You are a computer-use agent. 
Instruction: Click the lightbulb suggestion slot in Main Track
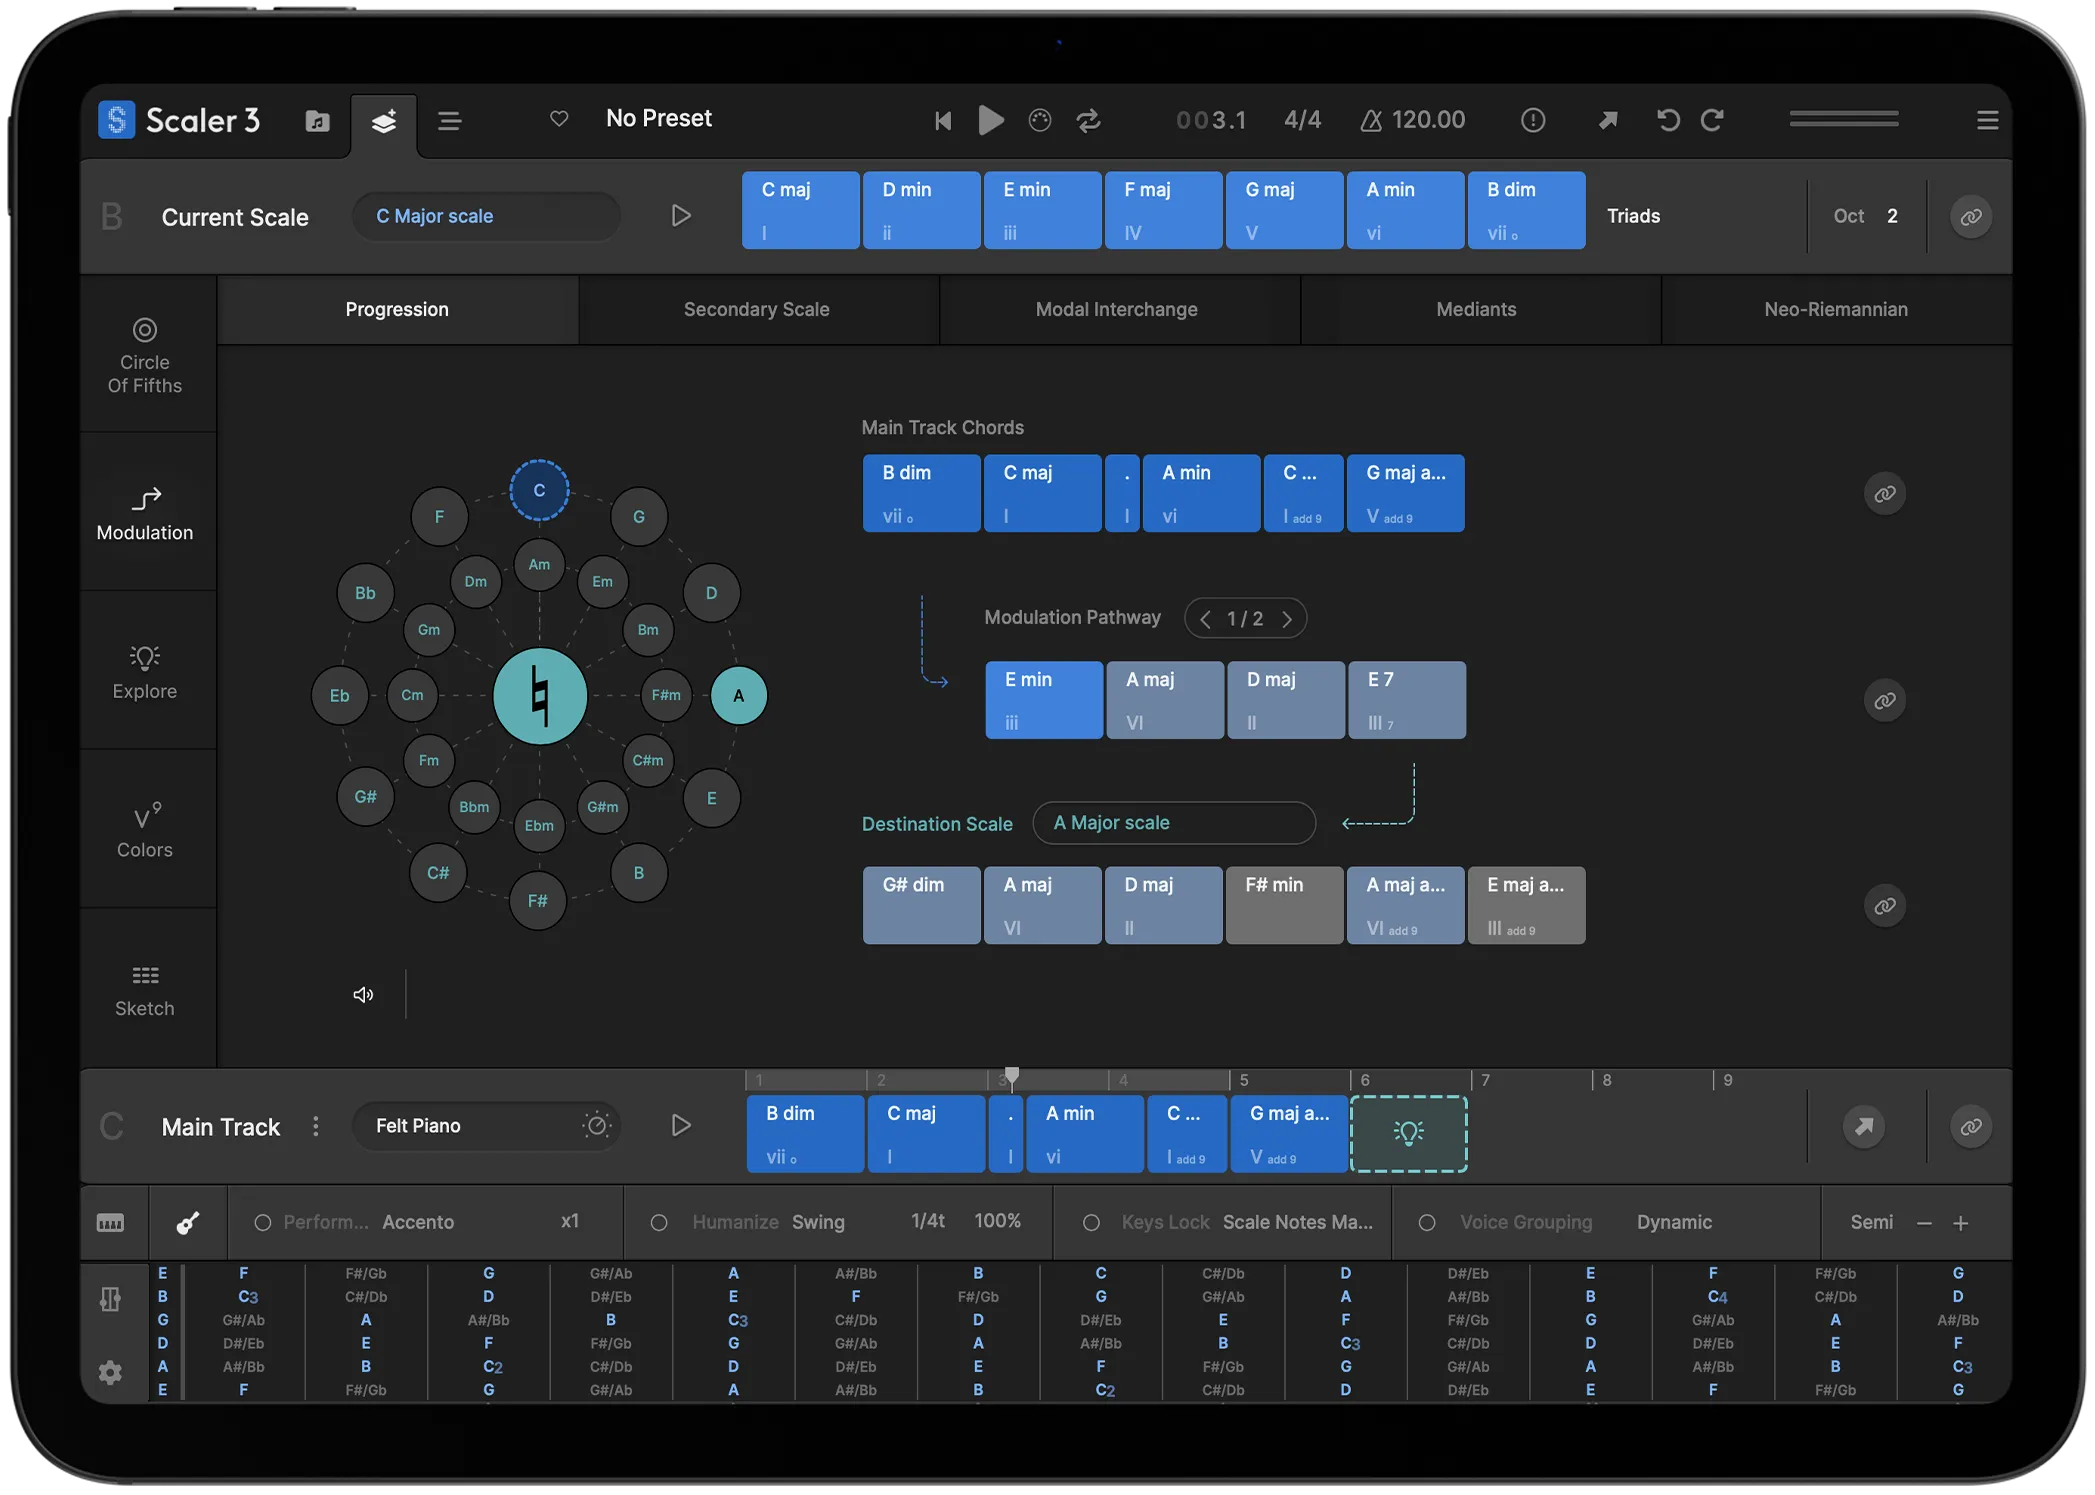point(1409,1133)
